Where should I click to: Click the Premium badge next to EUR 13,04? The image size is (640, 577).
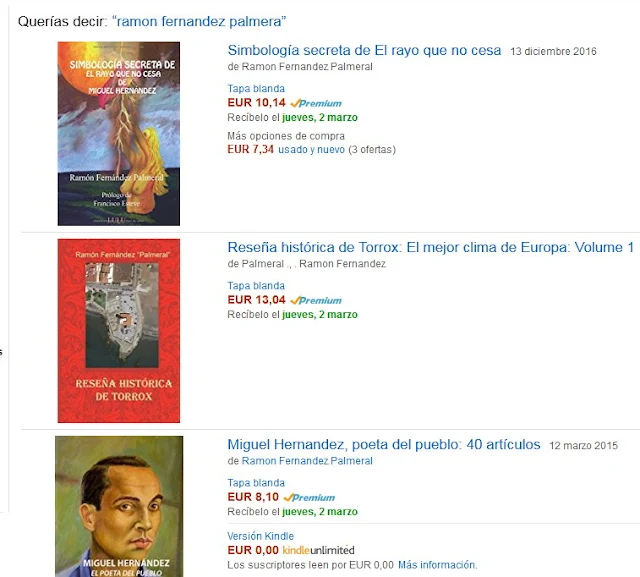316,300
